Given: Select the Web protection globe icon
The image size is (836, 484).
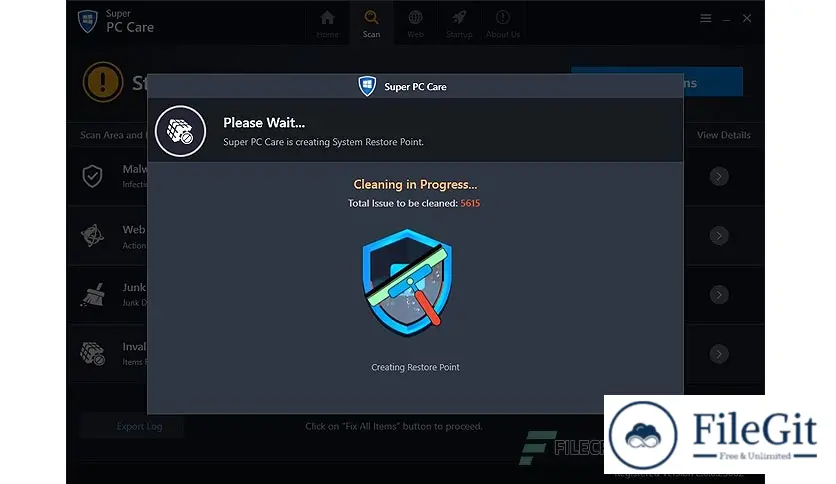Looking at the screenshot, I should point(92,235).
